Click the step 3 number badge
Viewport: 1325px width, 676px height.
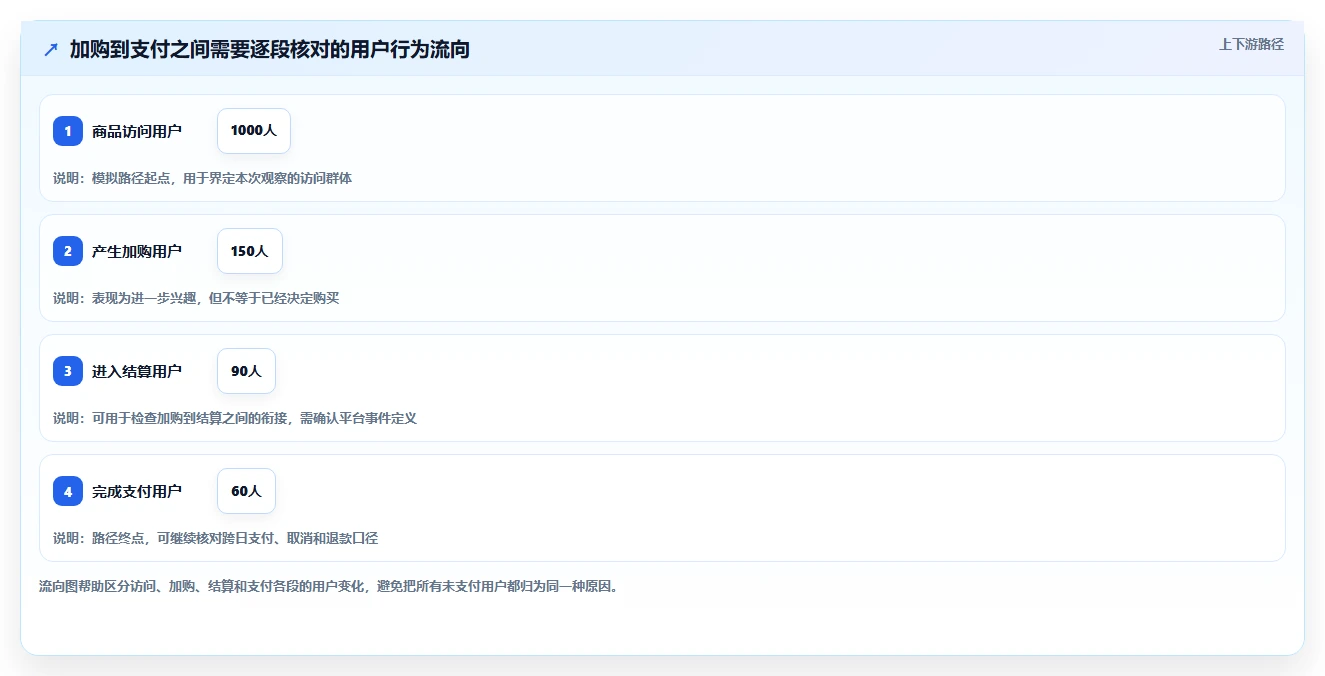[x=68, y=371]
